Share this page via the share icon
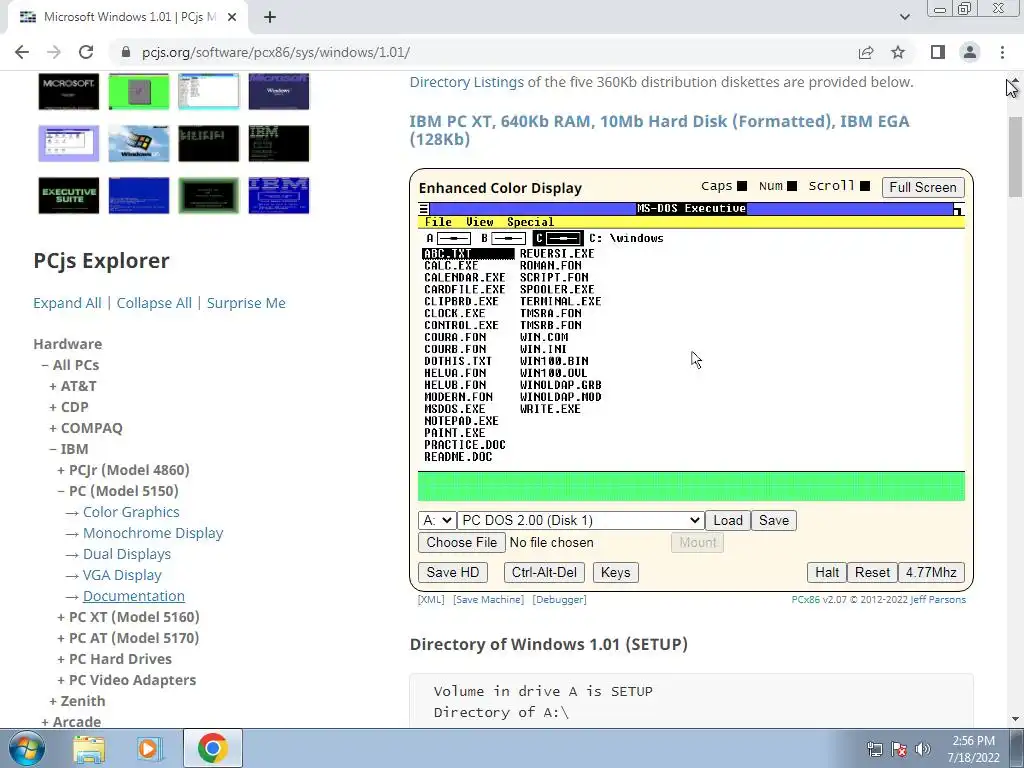Viewport: 1024px width, 768px height. click(x=866, y=52)
